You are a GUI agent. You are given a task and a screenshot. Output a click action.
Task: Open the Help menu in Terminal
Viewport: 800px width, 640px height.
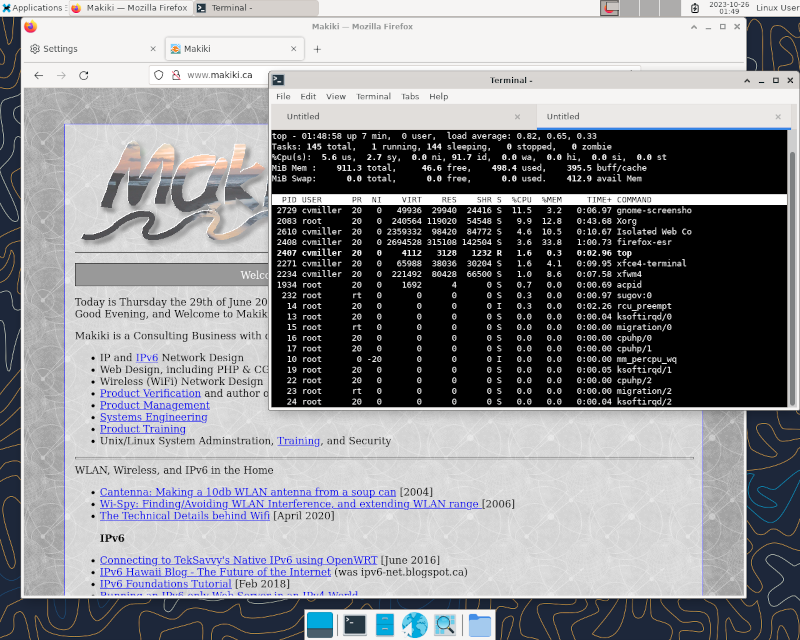[x=438, y=96]
